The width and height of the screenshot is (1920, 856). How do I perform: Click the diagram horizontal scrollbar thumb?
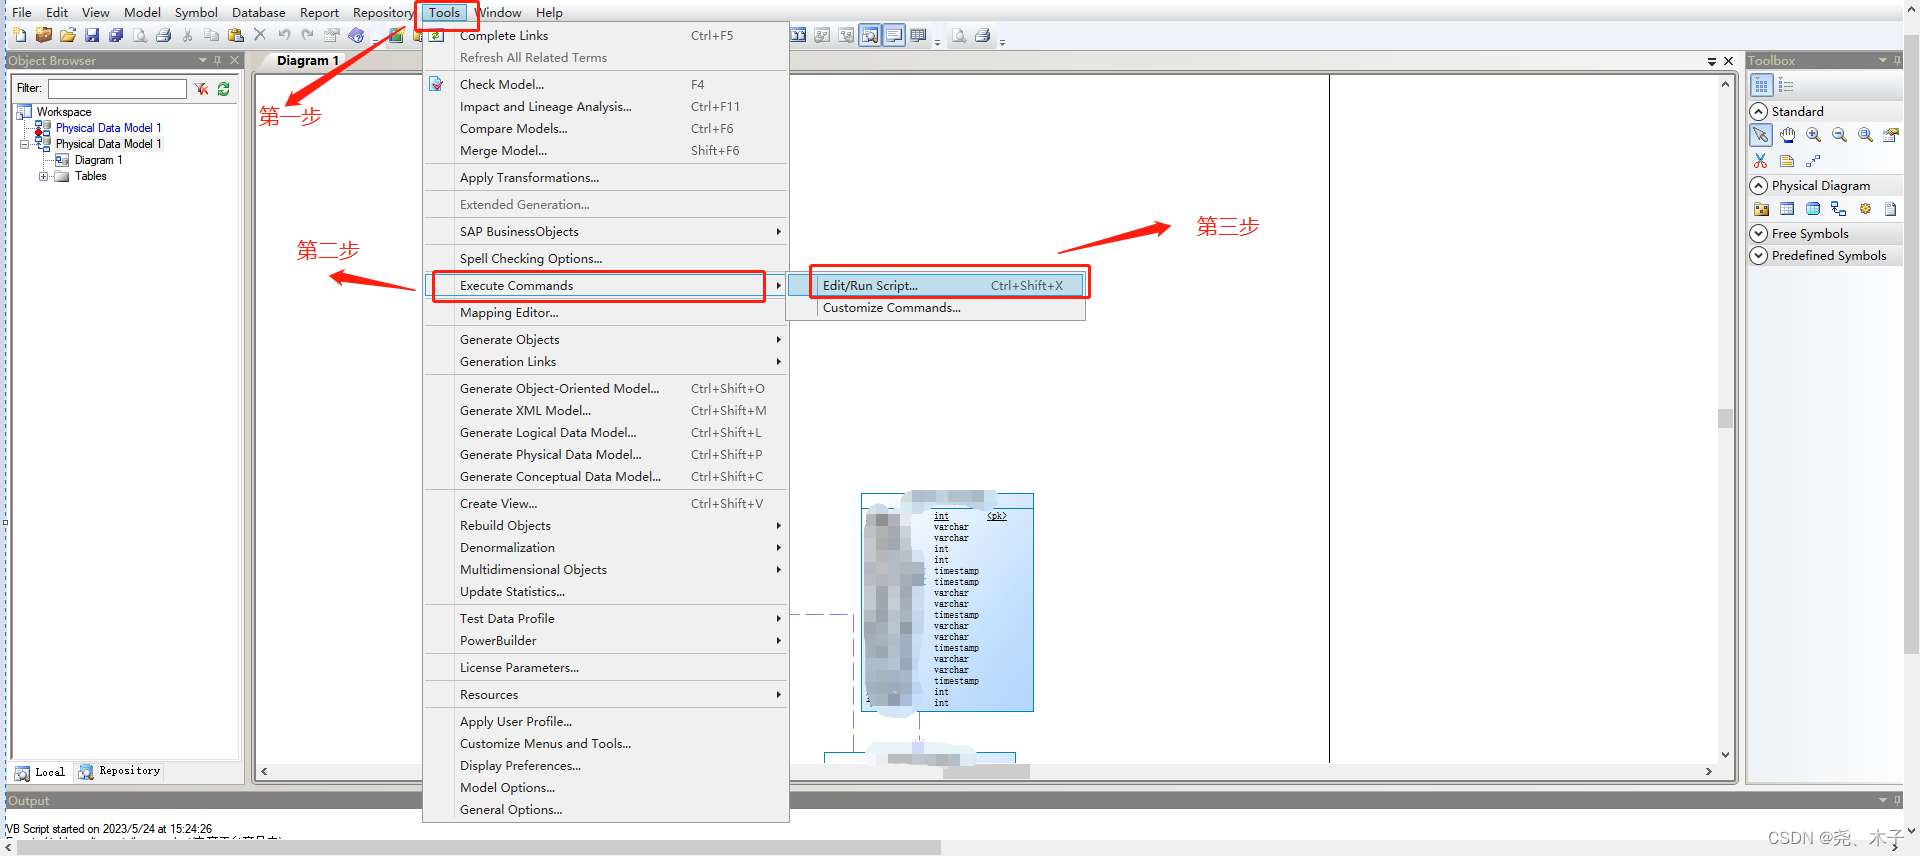click(x=986, y=772)
